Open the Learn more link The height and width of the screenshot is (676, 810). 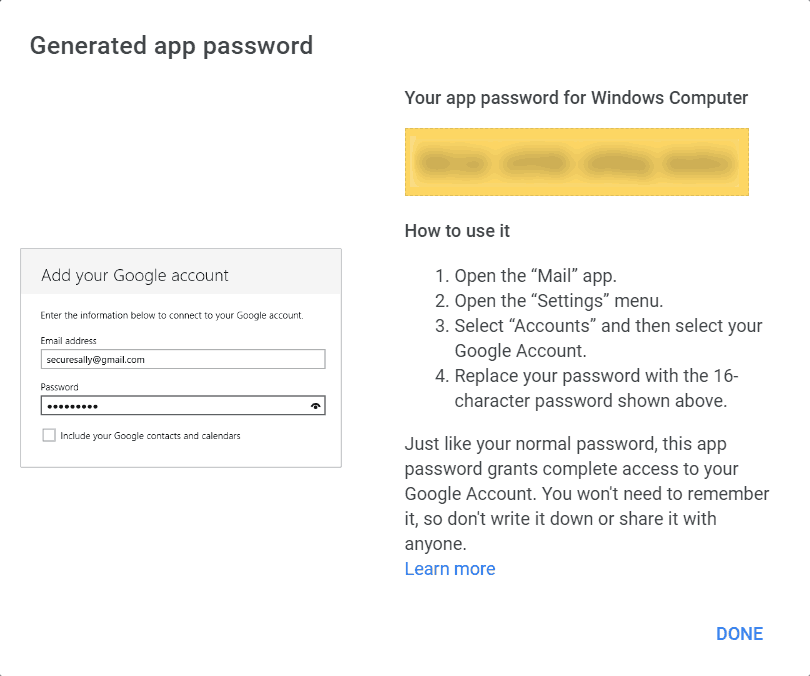[x=449, y=569]
